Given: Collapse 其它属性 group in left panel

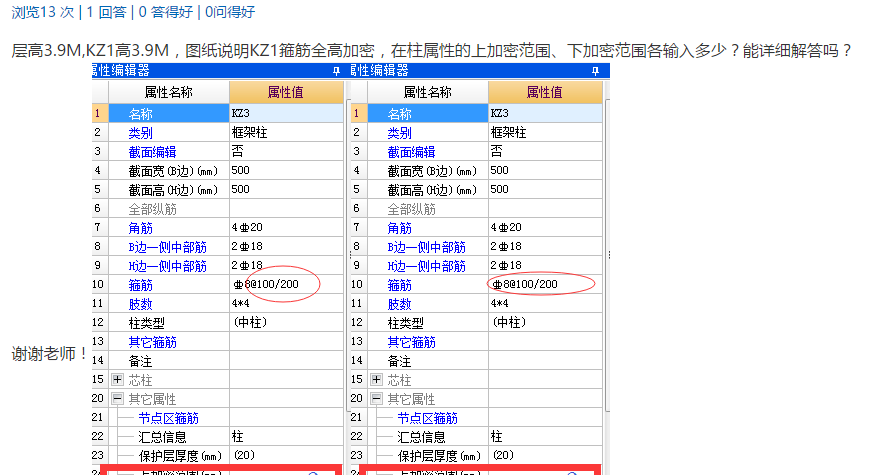Looking at the screenshot, I should 117,399.
